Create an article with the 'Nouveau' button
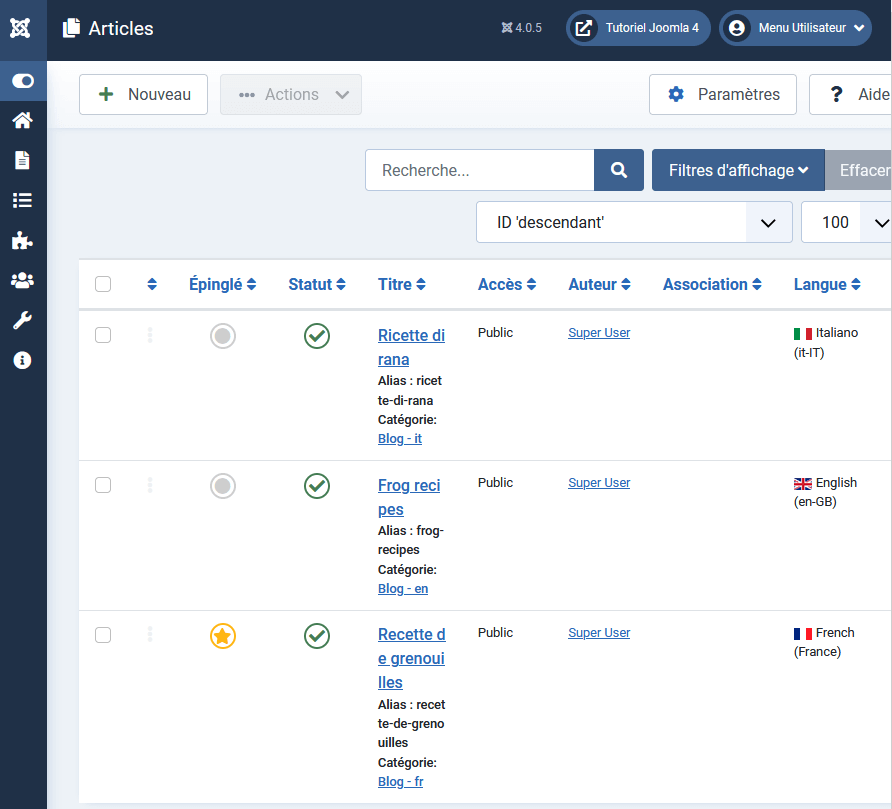This screenshot has height=809, width=892. point(143,94)
